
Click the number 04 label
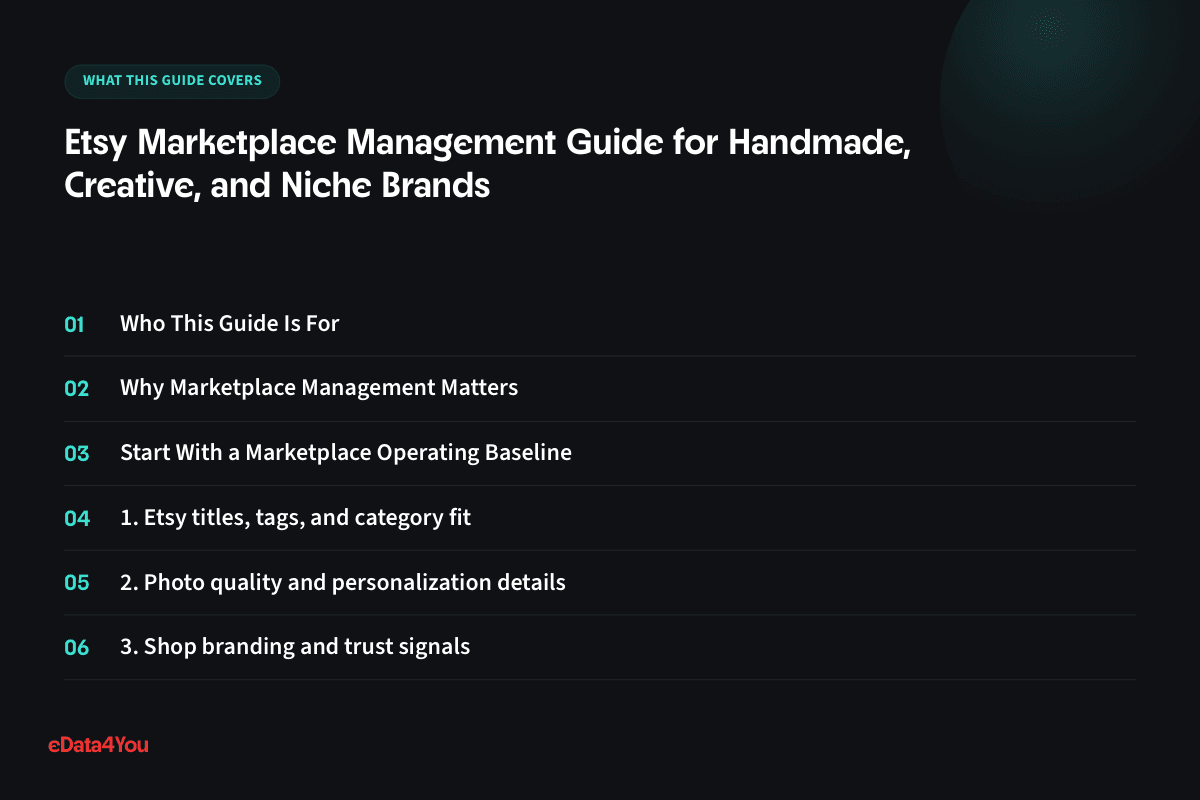77,518
